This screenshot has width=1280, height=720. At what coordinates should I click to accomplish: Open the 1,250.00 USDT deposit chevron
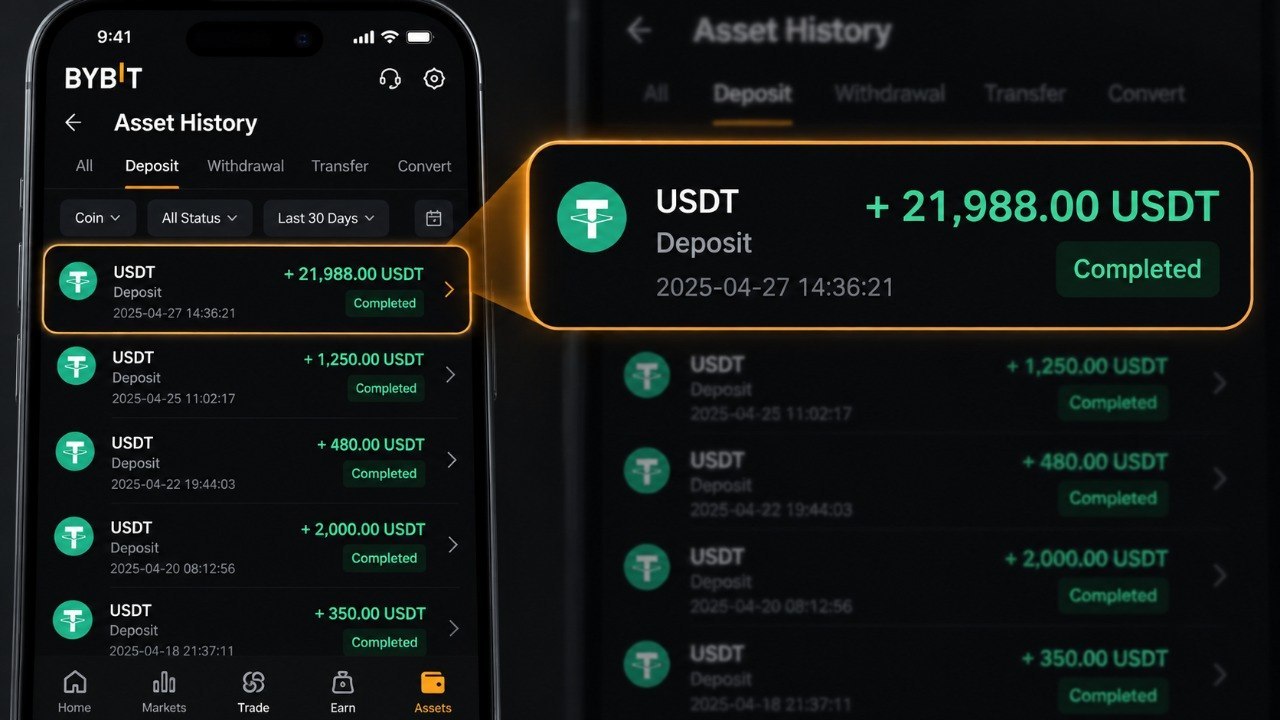click(450, 375)
